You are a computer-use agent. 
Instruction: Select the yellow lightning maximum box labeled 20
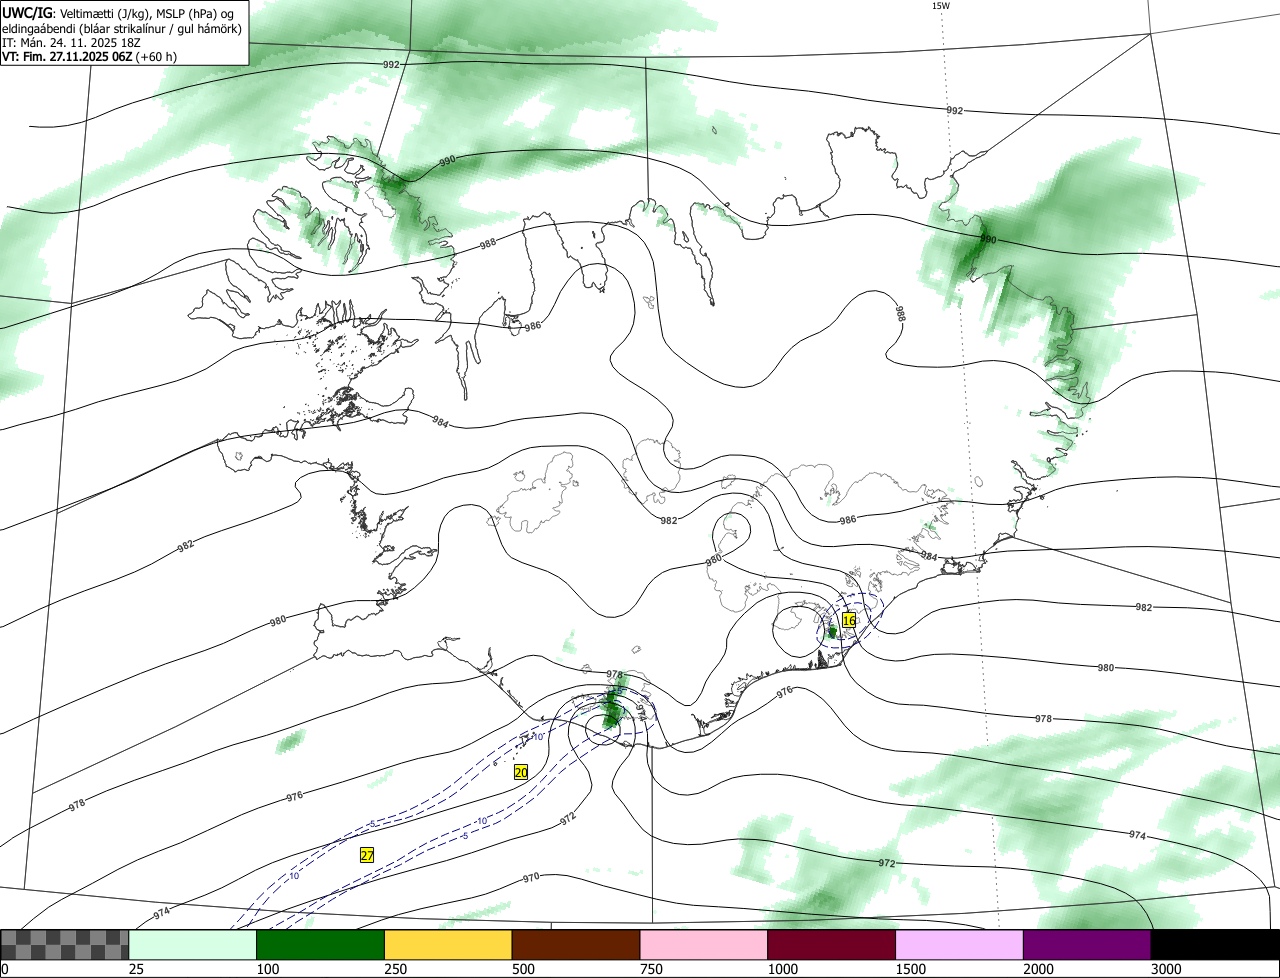coord(521,772)
